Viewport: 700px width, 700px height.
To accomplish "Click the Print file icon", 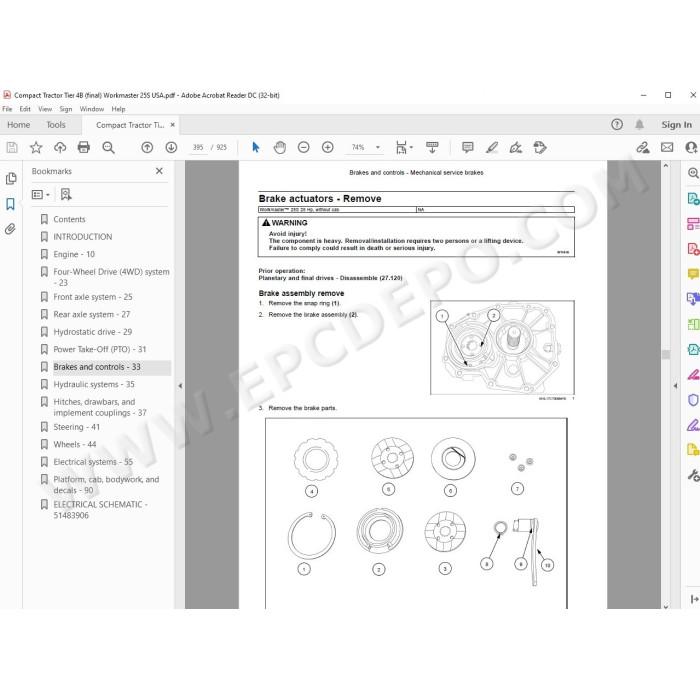I will tap(83, 147).
